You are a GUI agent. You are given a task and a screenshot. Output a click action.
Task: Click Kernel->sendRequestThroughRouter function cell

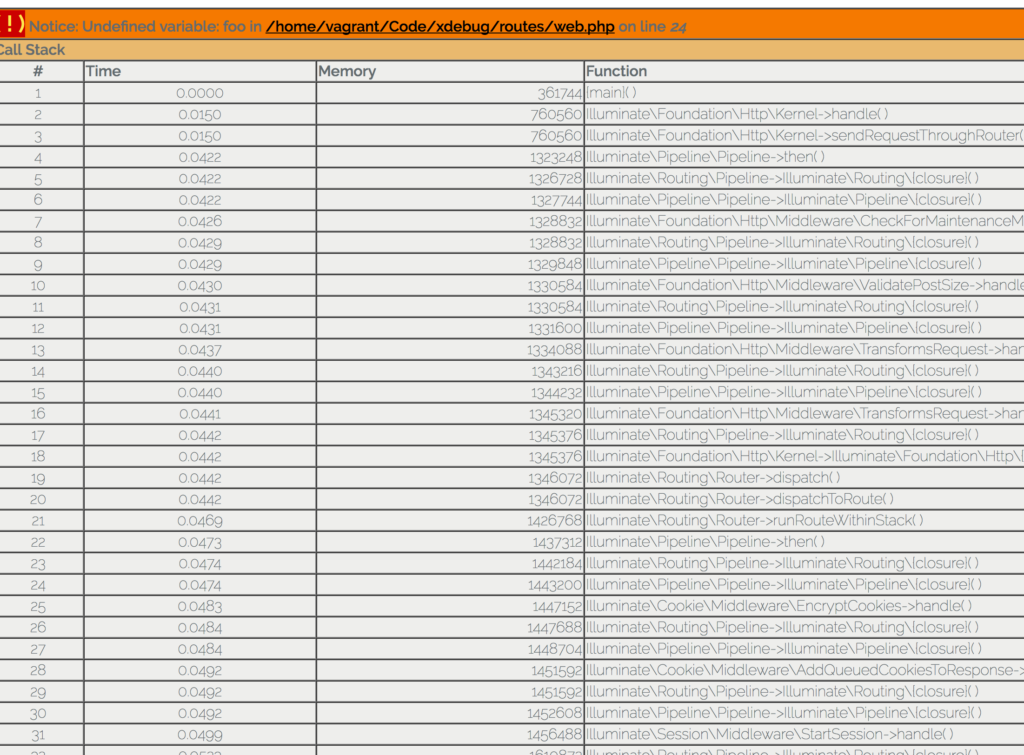[805, 135]
